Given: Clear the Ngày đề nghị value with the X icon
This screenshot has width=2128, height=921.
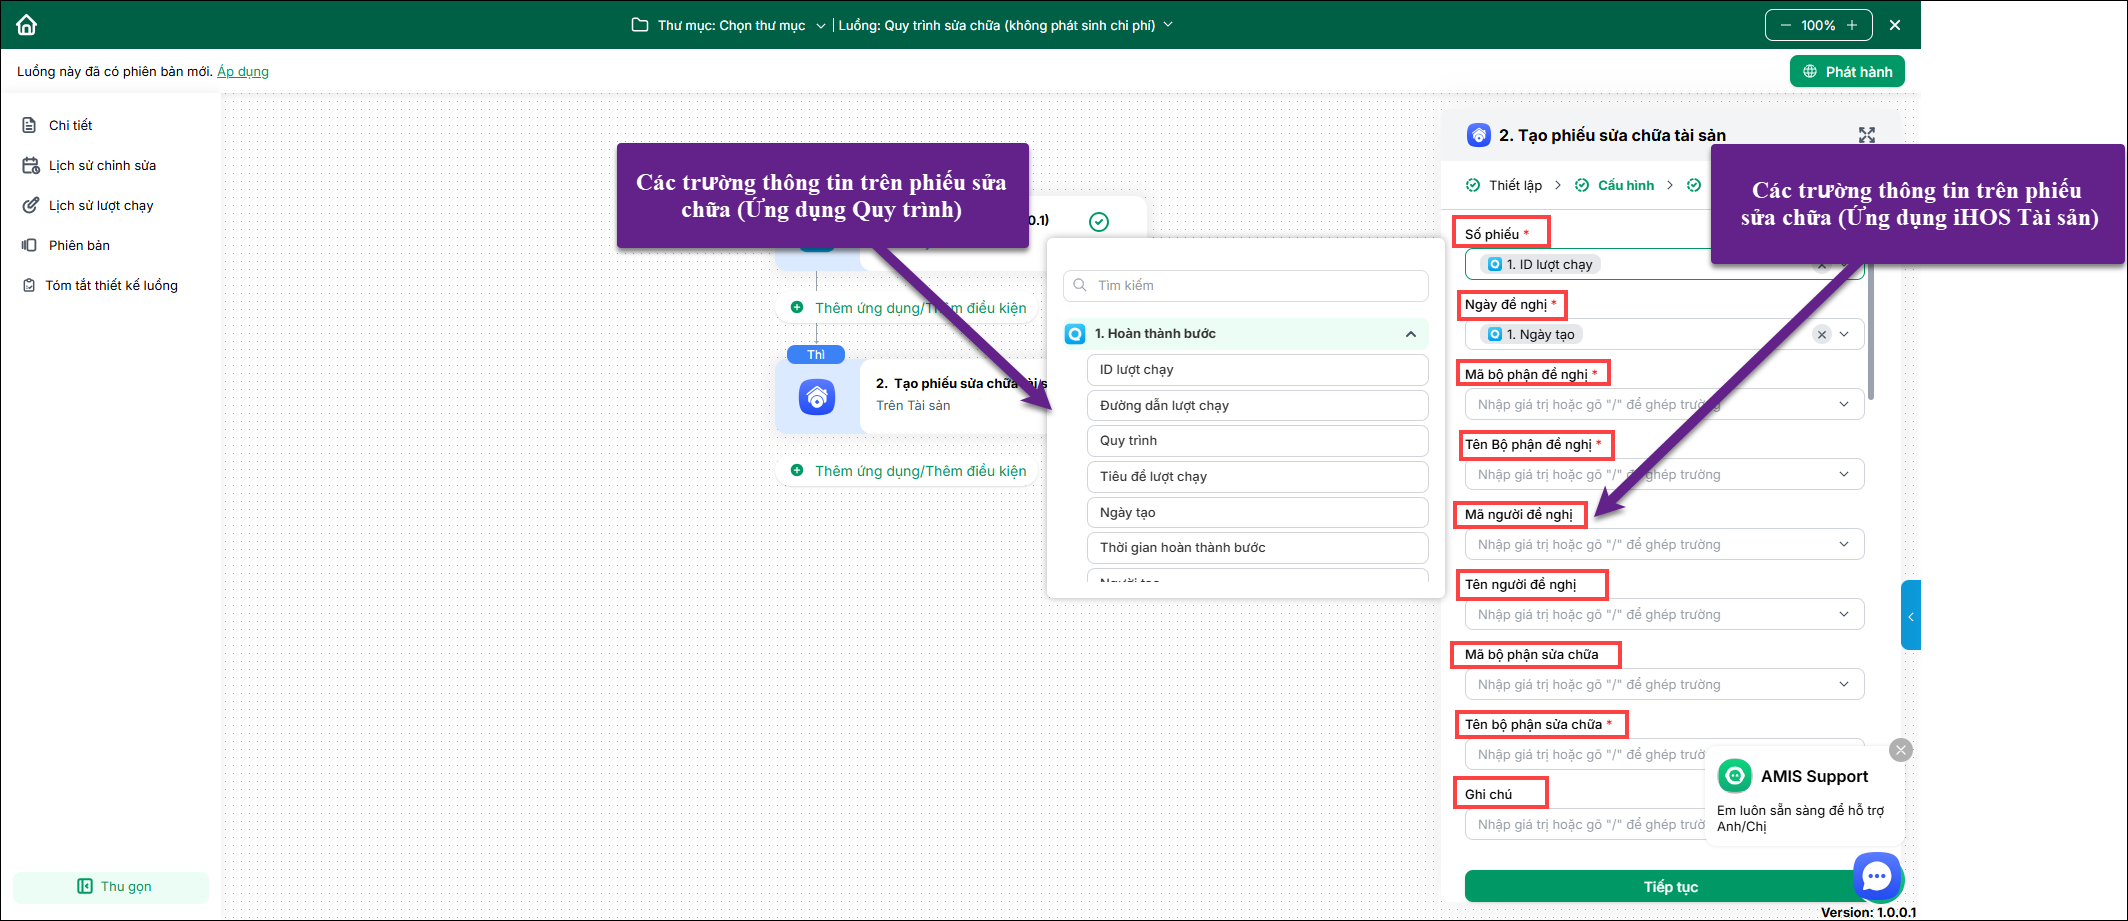Looking at the screenshot, I should (x=1822, y=335).
